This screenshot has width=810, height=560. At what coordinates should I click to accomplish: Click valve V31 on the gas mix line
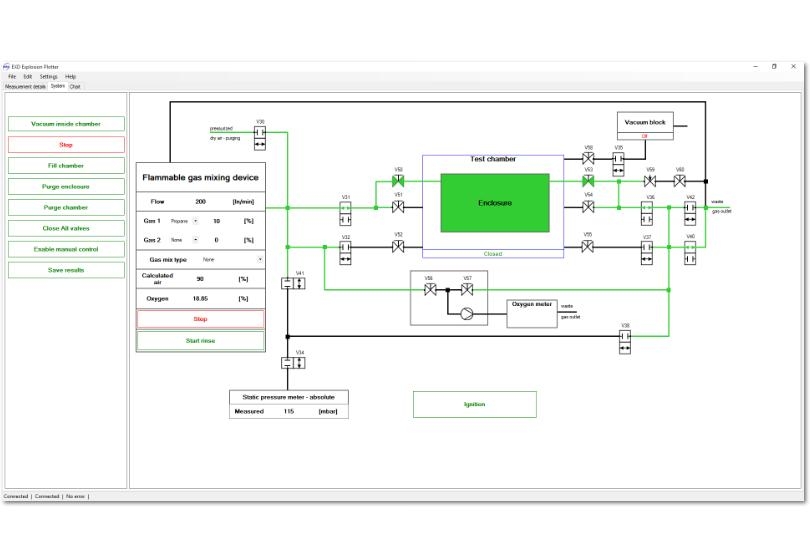pos(346,213)
